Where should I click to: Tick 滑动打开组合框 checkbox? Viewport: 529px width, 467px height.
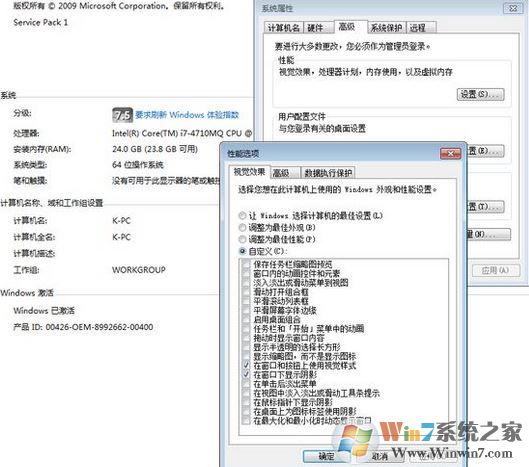(246, 292)
